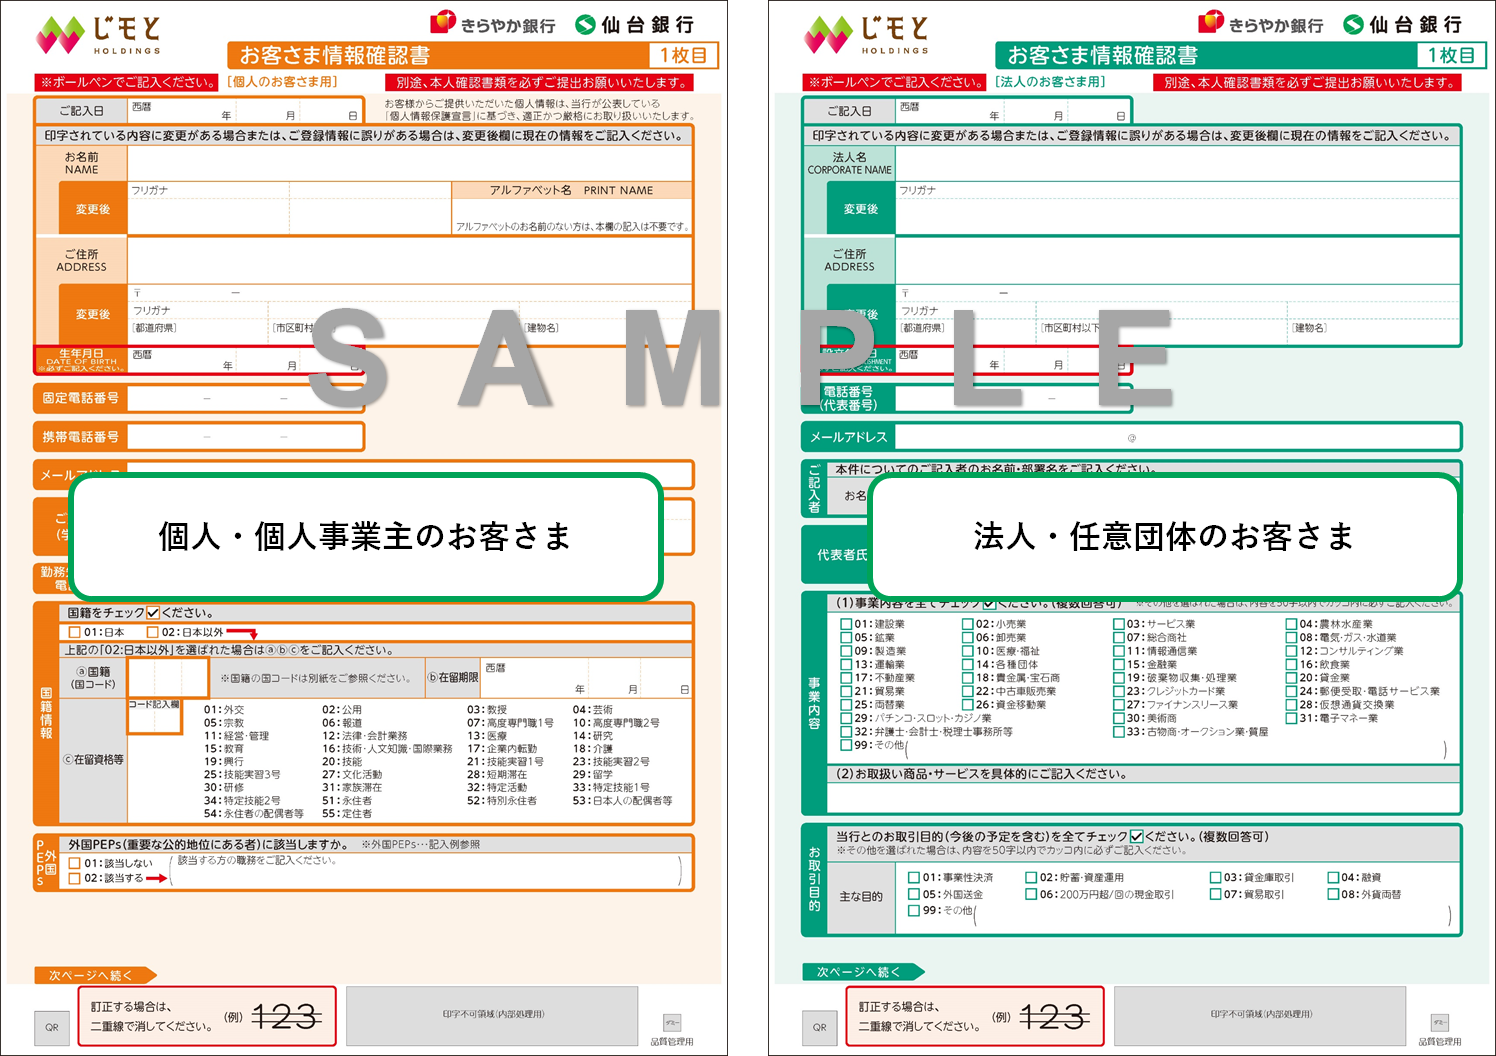The width and height of the screenshot is (1496, 1056).
Task: Check the 31:電子マネー業 business type box
Action: coord(1292,718)
